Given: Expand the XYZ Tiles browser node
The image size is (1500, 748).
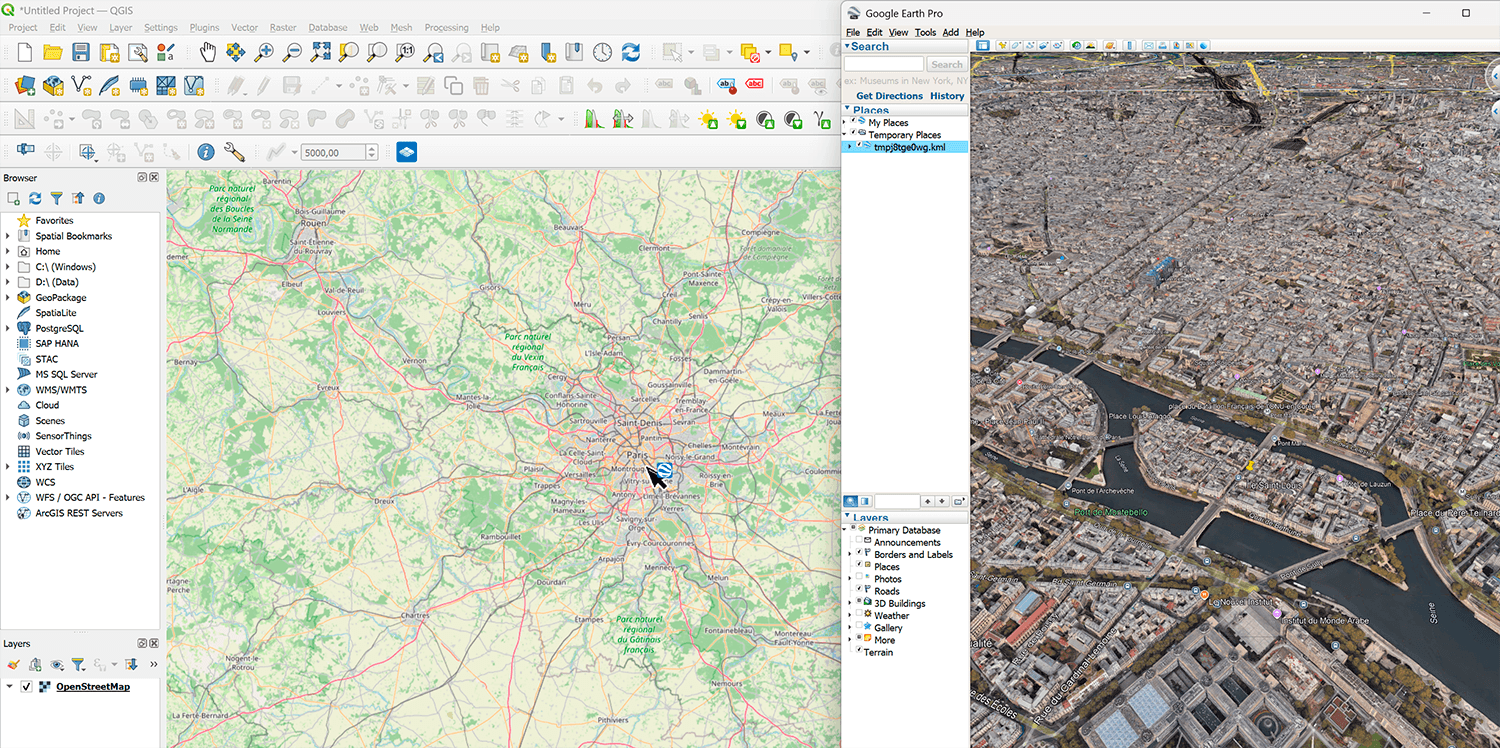Looking at the screenshot, I should (8, 467).
